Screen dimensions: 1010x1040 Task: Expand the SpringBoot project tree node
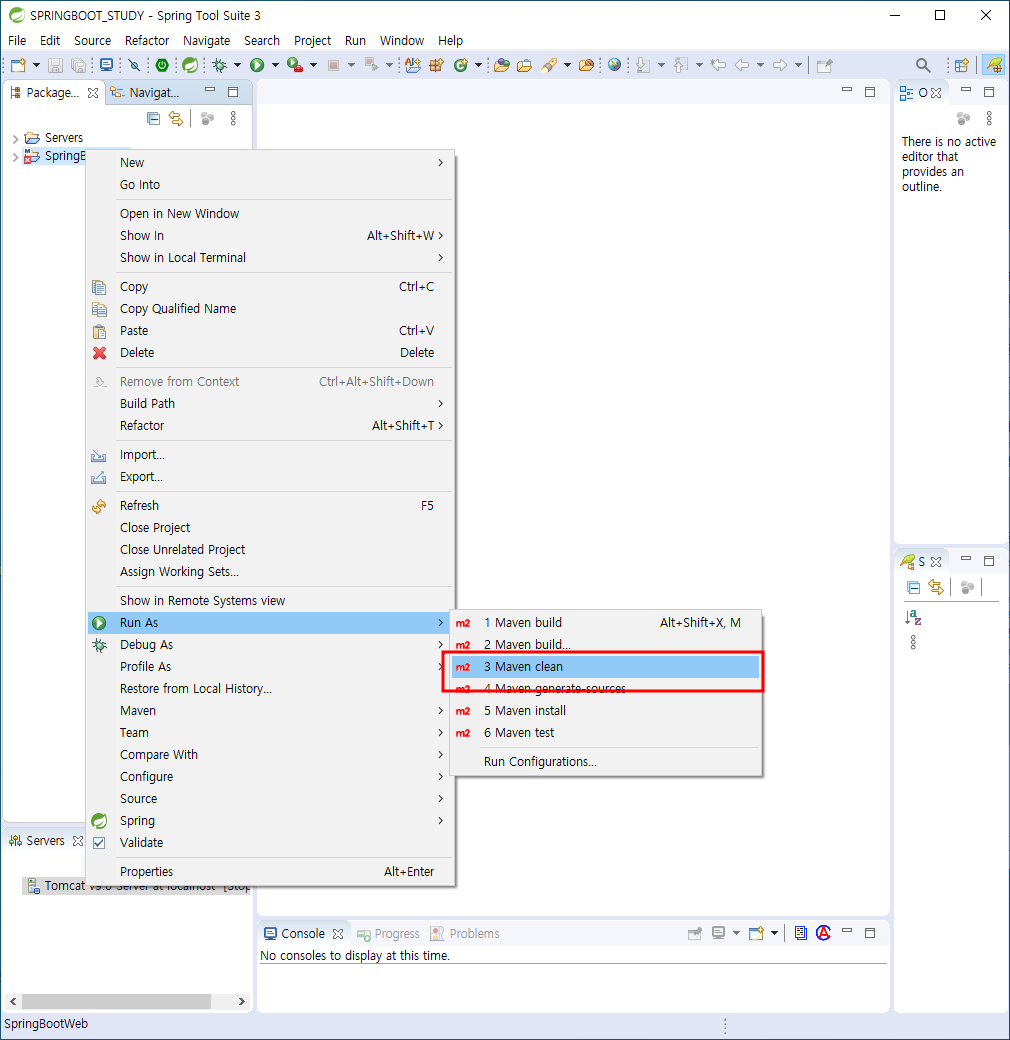tap(15, 157)
